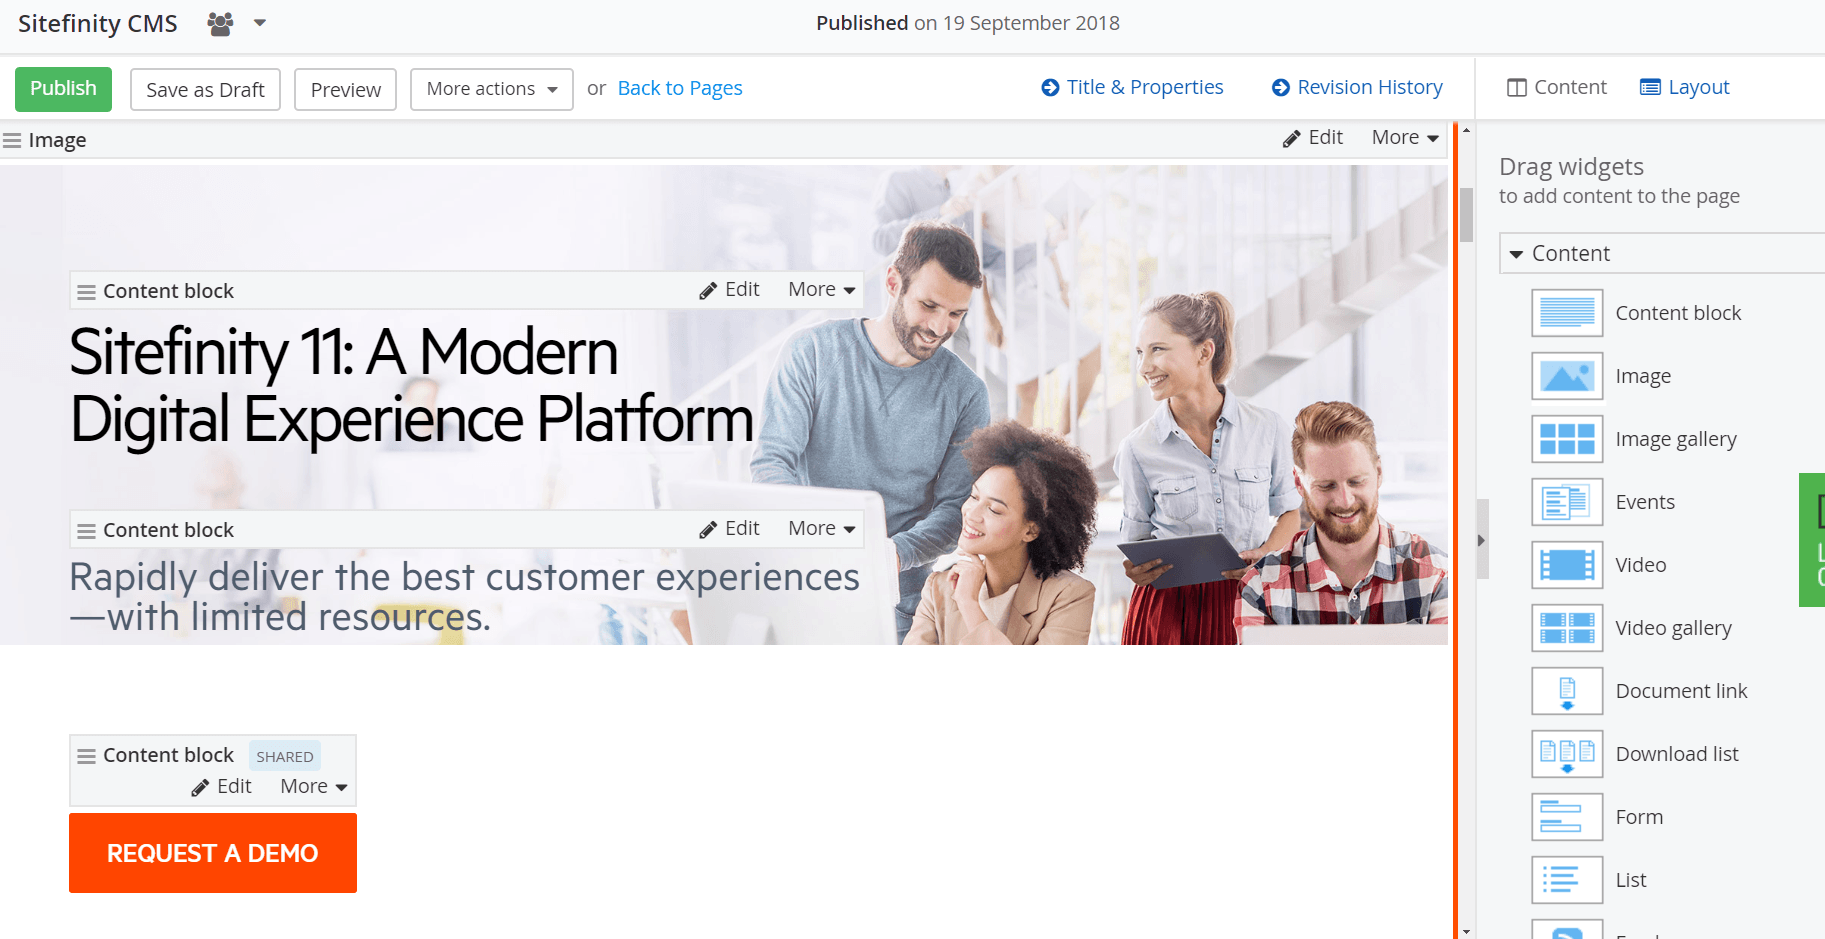
Task: Open More menu for headline Content block
Action: (x=822, y=290)
